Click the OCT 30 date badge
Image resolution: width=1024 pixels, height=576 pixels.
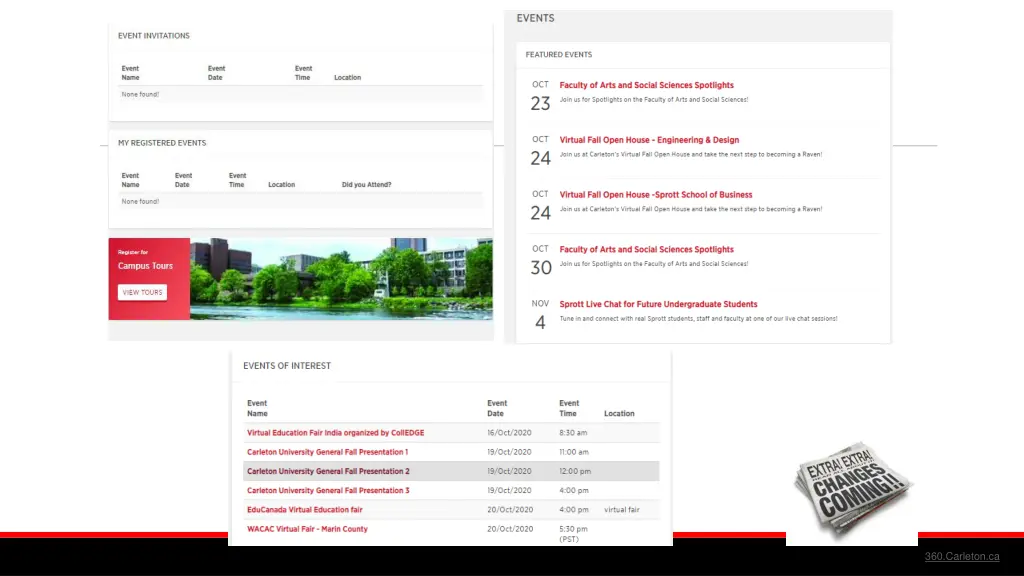click(541, 260)
